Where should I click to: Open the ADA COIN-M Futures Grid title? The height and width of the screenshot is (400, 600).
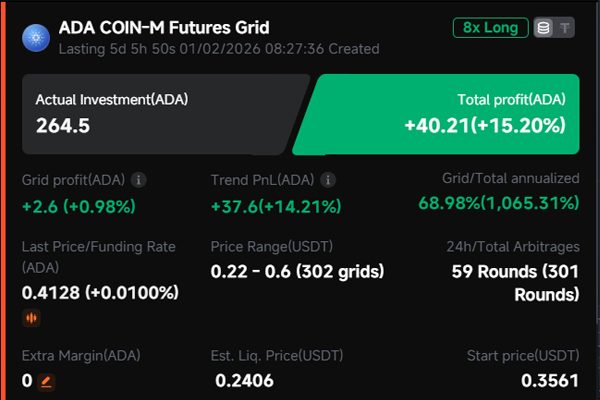164,28
